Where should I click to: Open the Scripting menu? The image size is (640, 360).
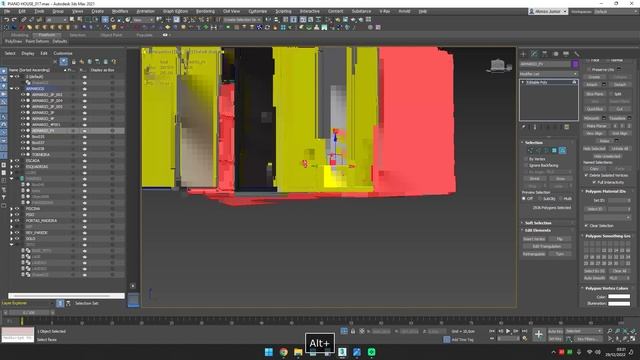click(x=283, y=11)
